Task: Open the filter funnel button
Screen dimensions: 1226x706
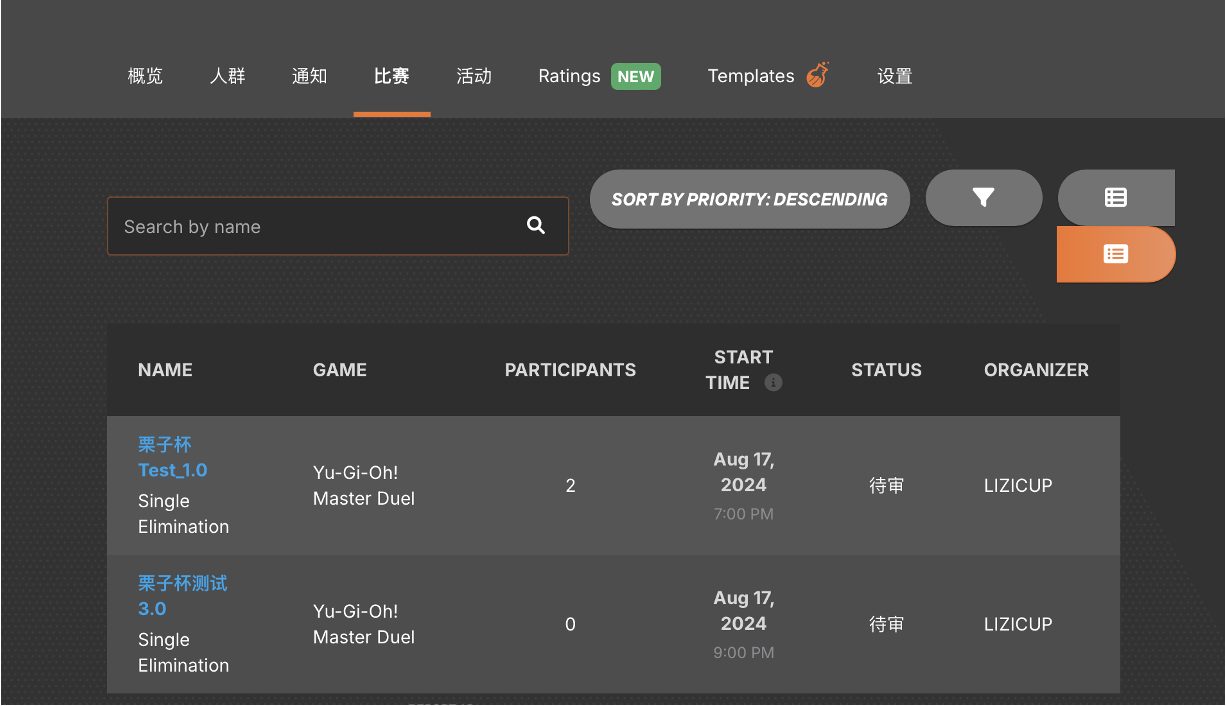Action: [x=984, y=198]
